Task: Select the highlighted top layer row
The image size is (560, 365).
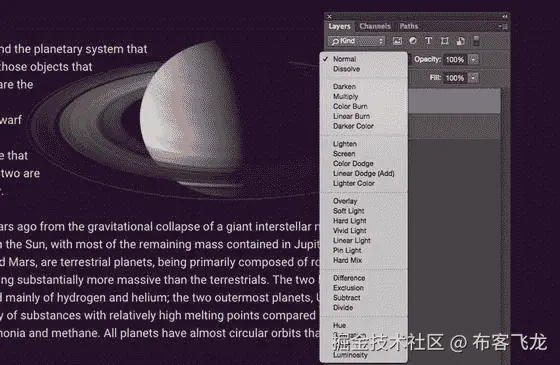Action: click(x=454, y=101)
